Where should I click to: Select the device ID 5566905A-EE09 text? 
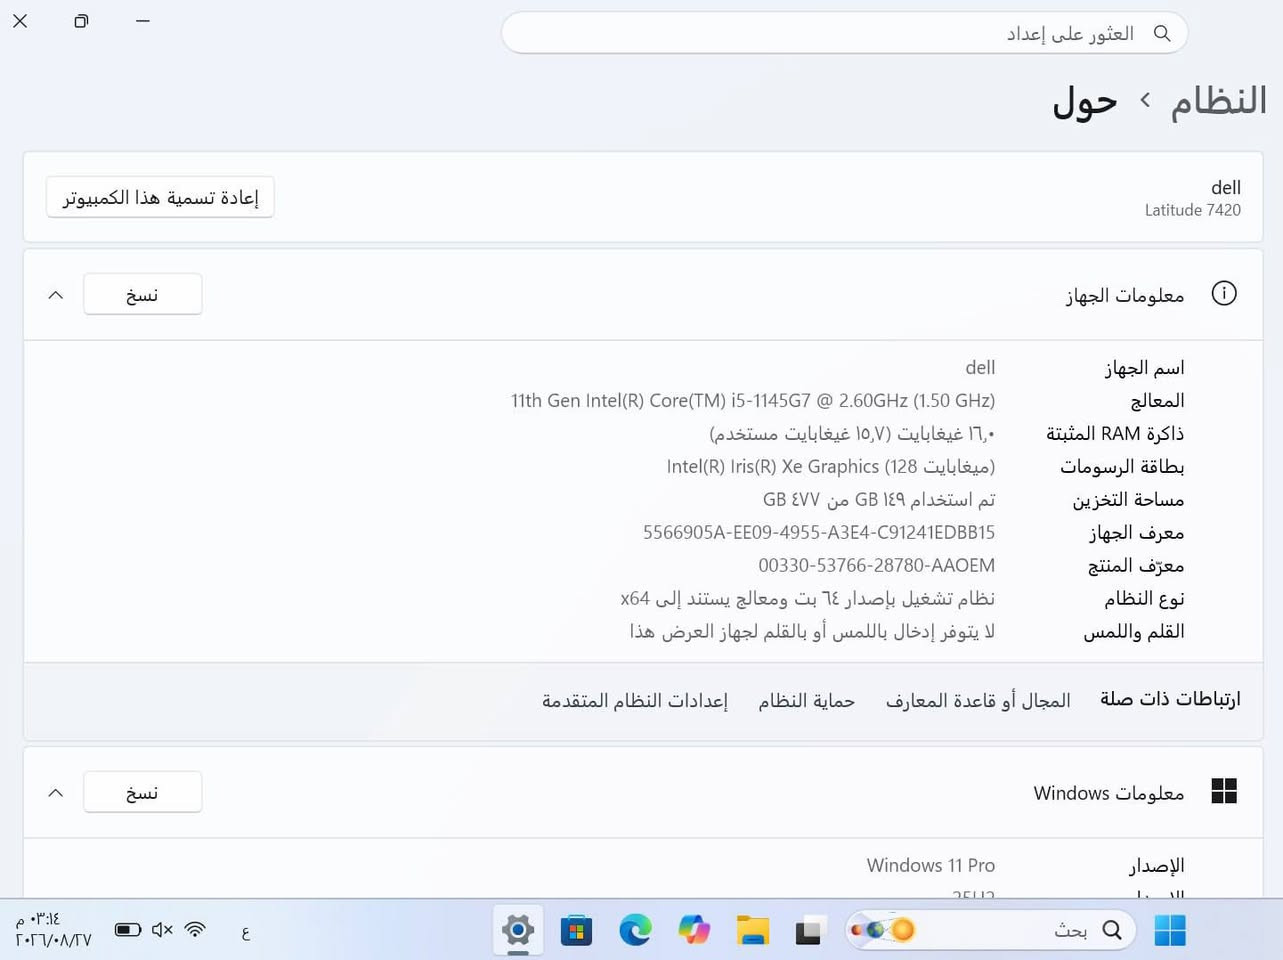818,532
